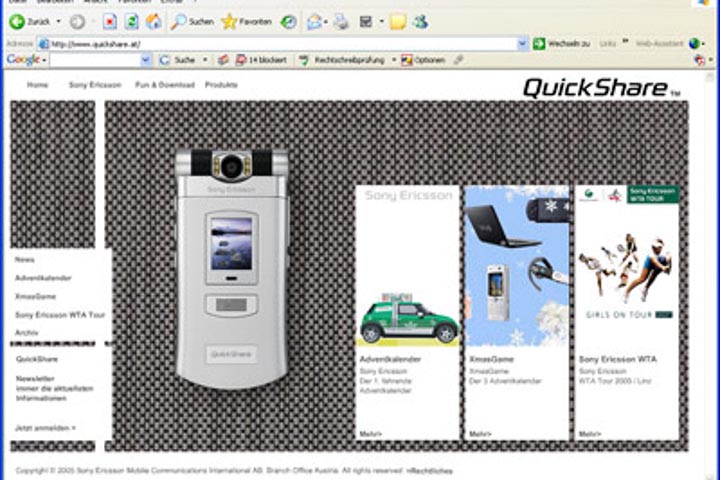Click the forward navigation arrow
This screenshot has height=480, width=720.
pyautogui.click(x=78, y=22)
